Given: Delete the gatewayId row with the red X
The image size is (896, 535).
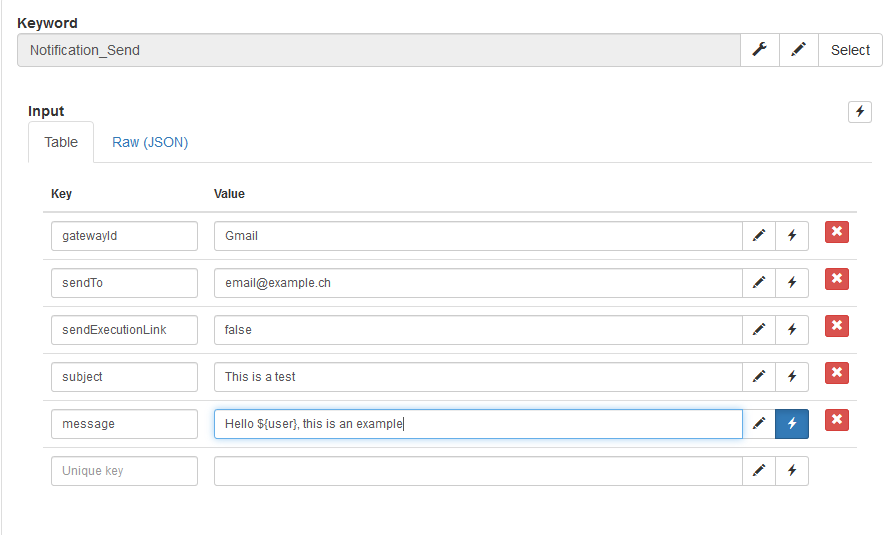Looking at the screenshot, I should [837, 232].
